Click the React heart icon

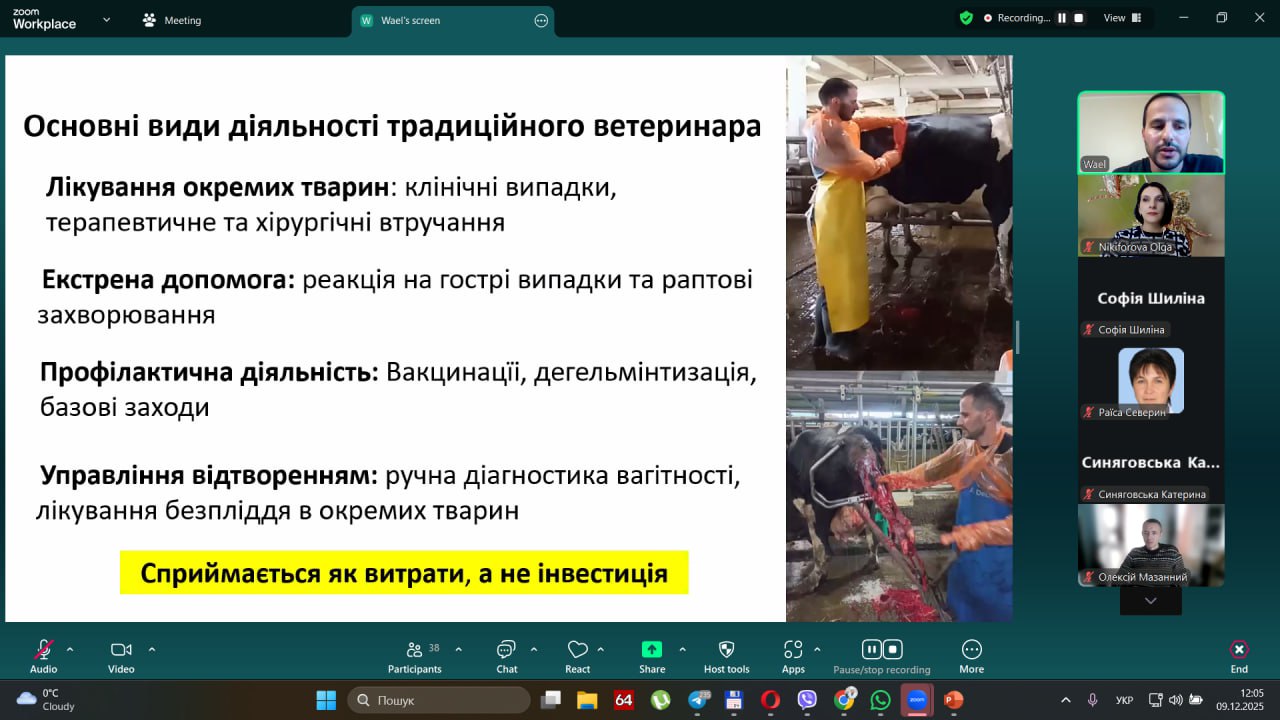(x=577, y=650)
